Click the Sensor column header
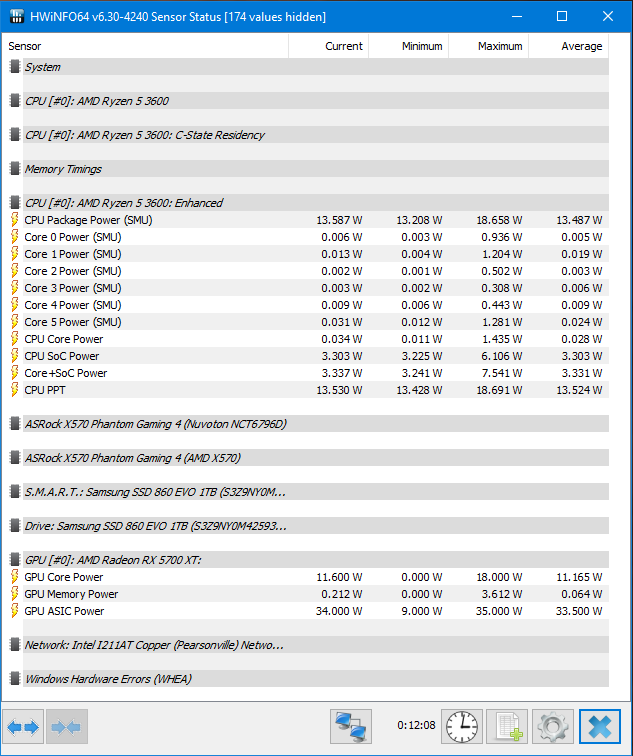633x756 pixels. [145, 46]
